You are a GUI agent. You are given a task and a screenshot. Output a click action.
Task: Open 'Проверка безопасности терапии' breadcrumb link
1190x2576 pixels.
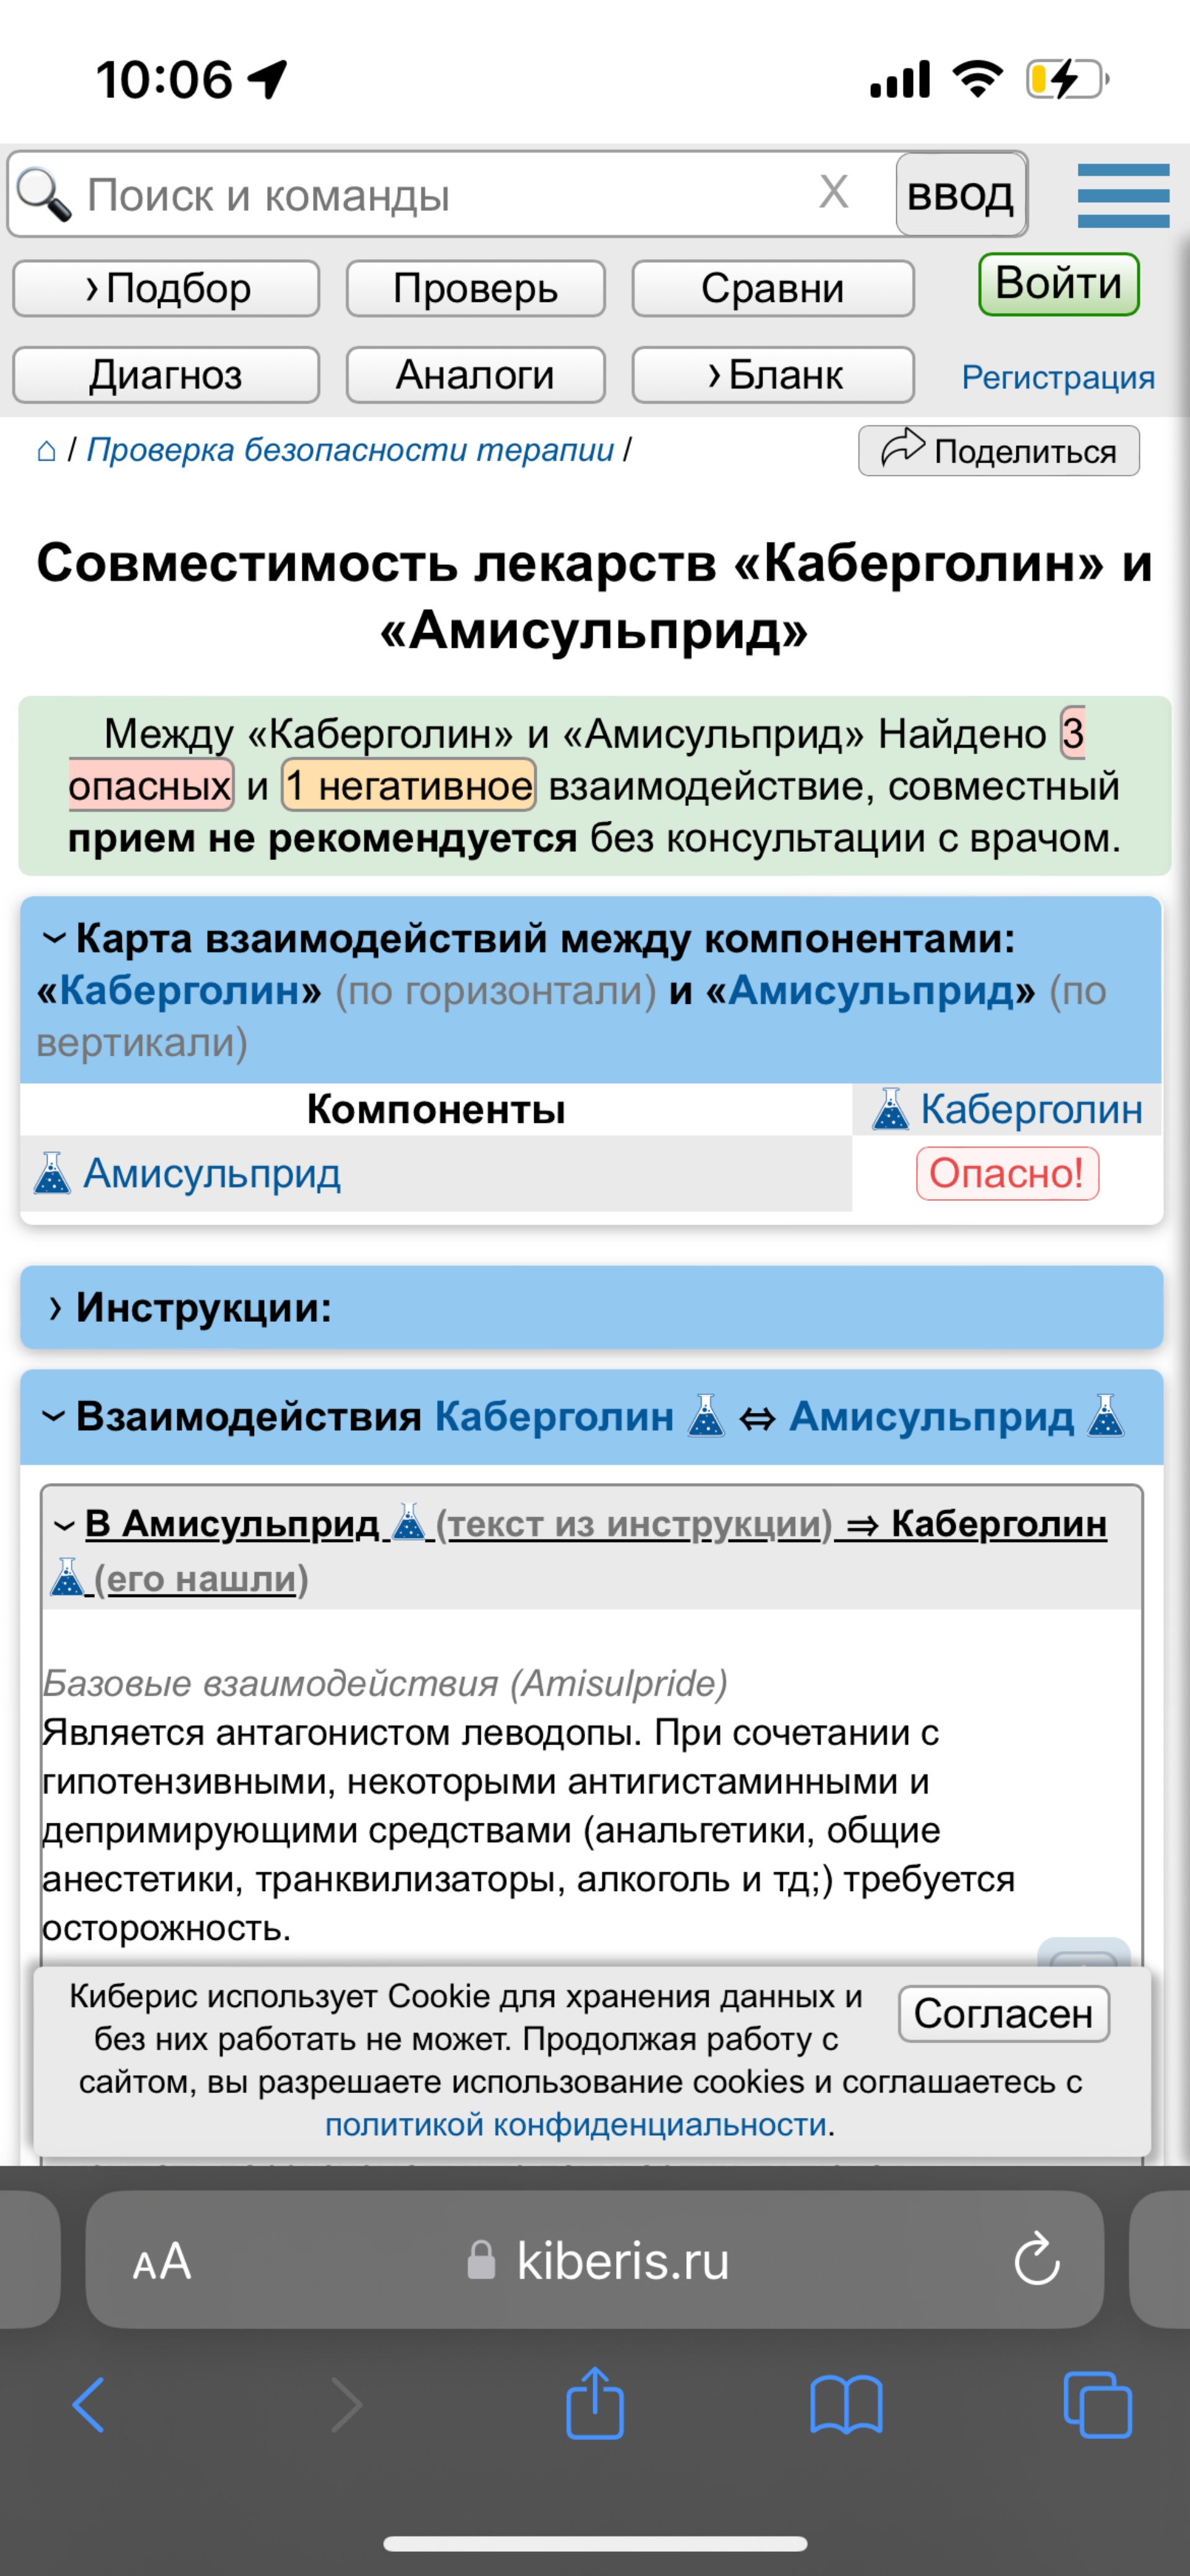click(x=350, y=450)
